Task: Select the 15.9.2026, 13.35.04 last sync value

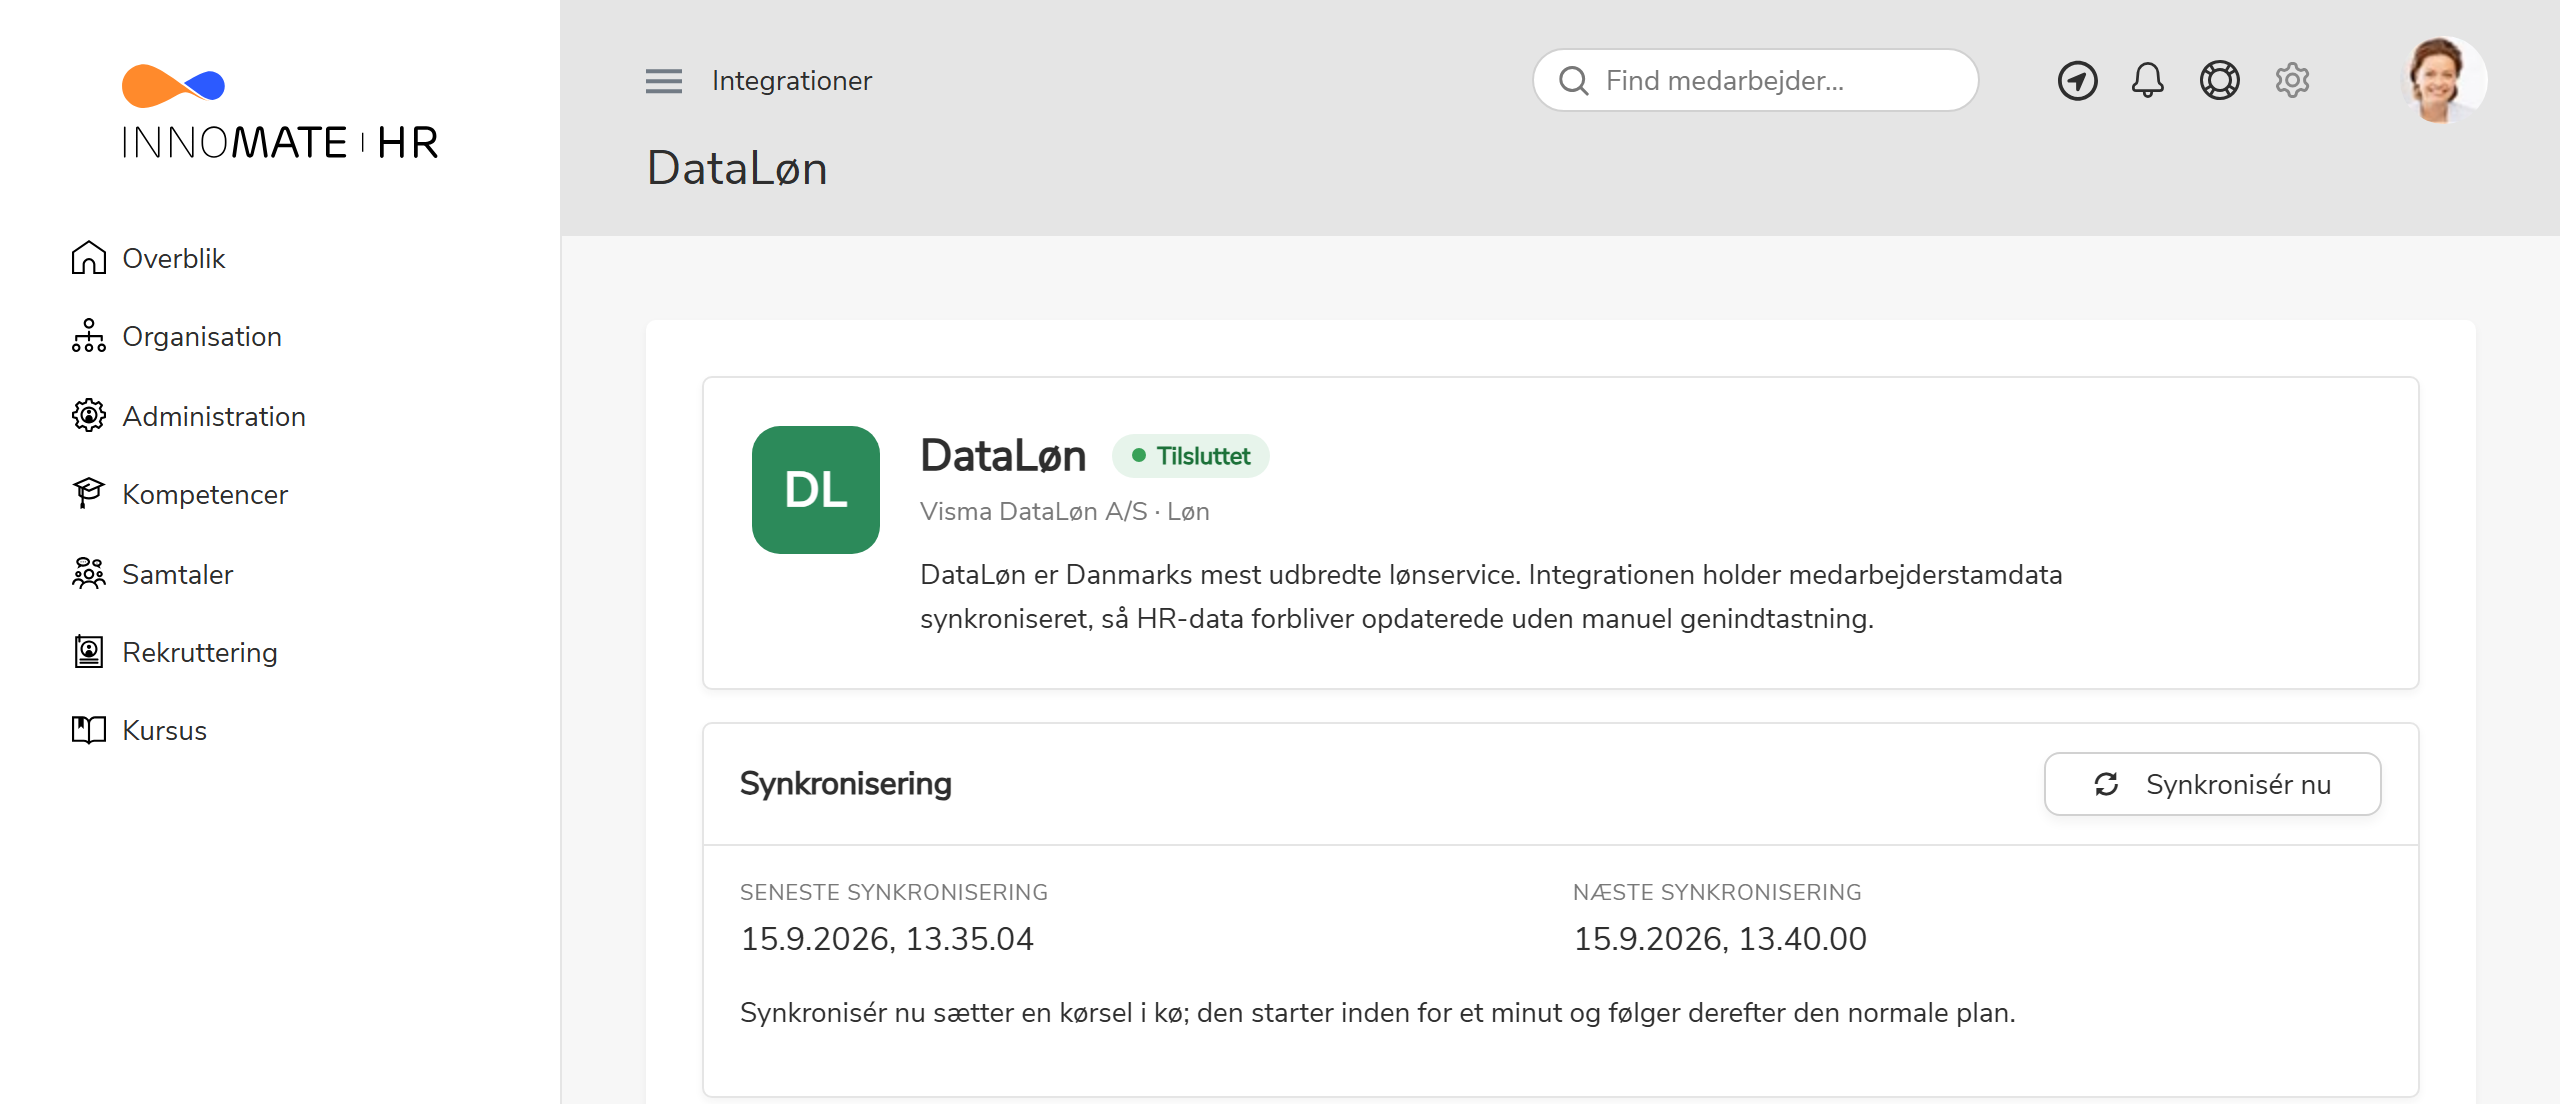Action: pyautogui.click(x=887, y=939)
